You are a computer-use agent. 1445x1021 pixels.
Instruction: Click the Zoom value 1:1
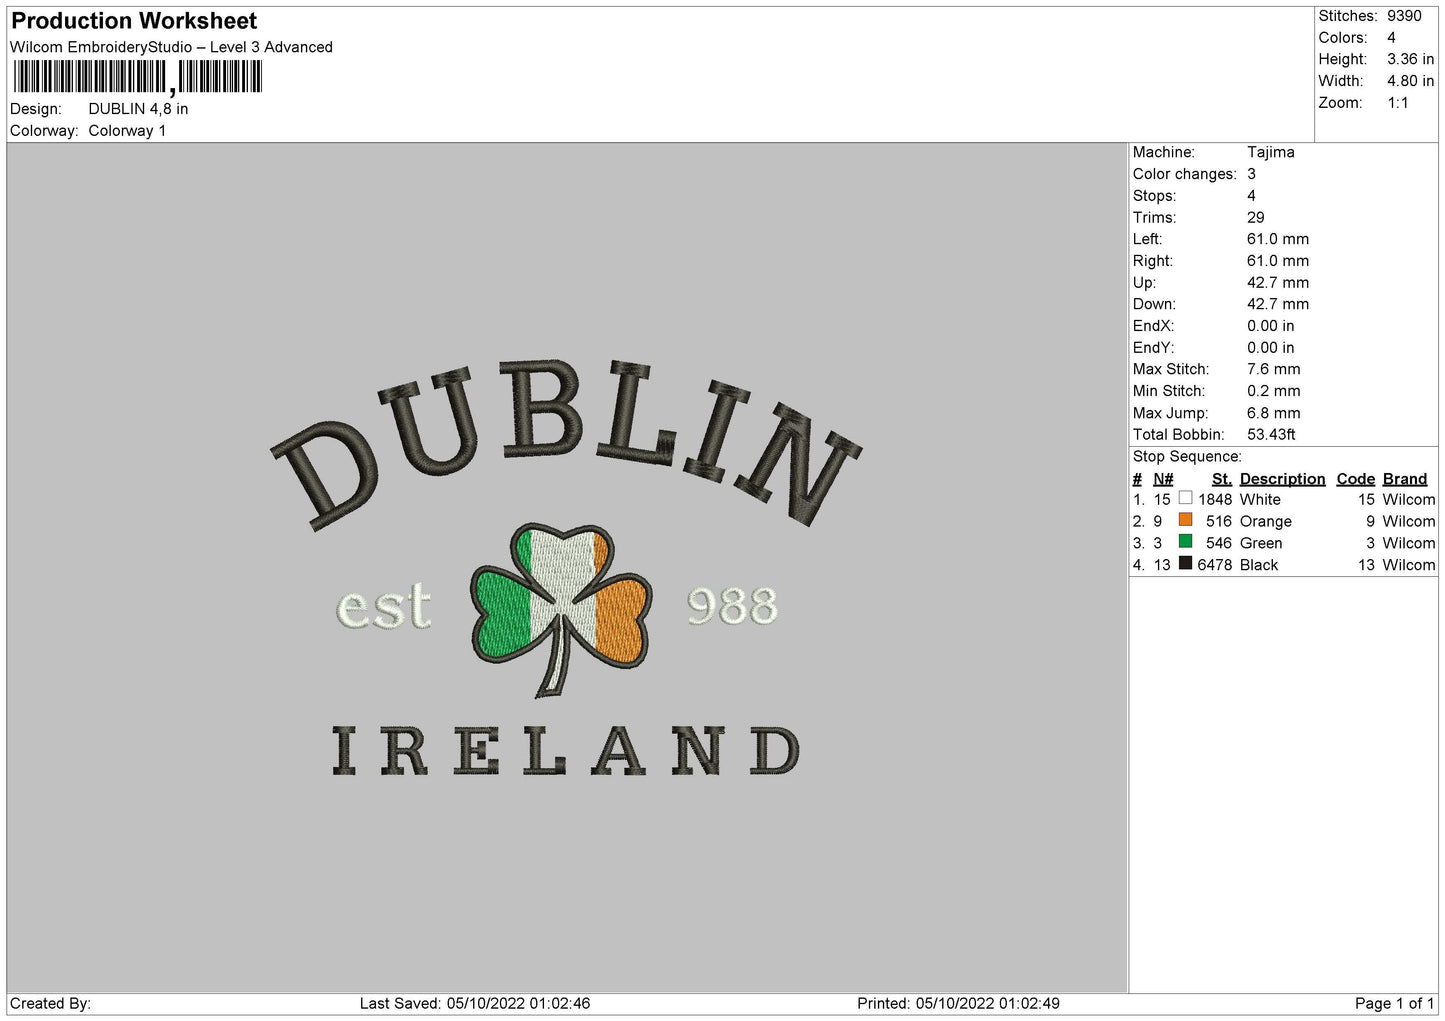point(1398,103)
